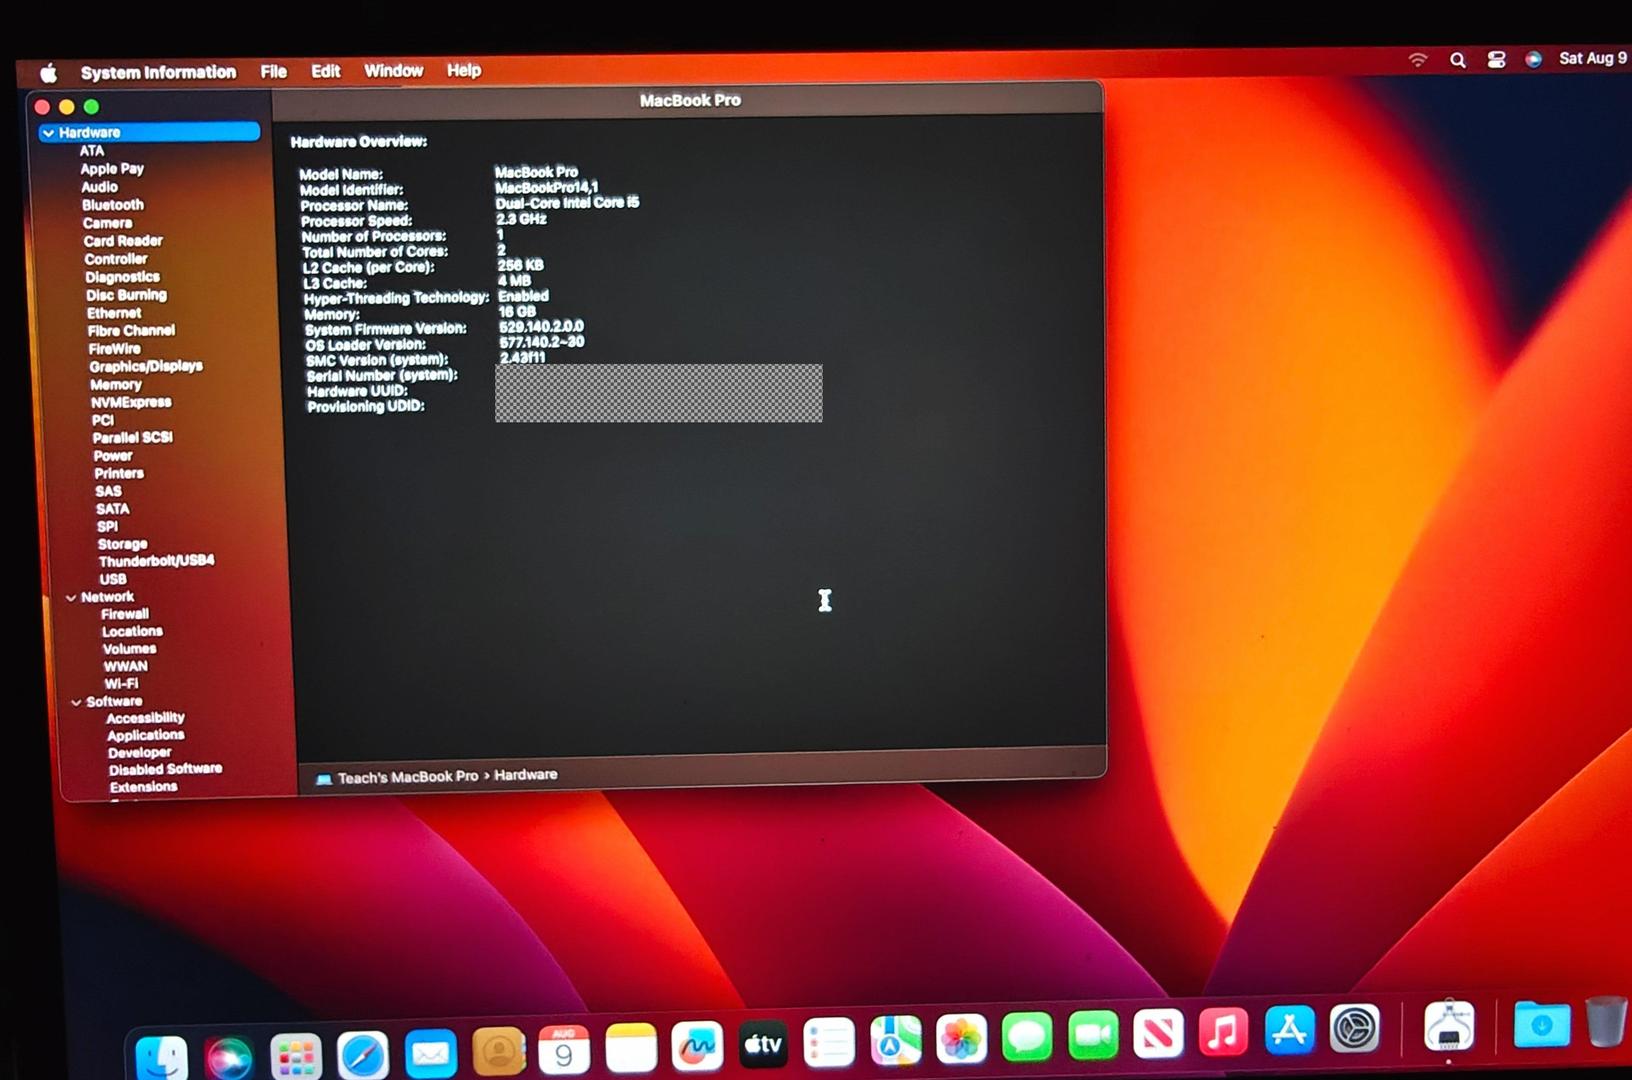The width and height of the screenshot is (1632, 1080).
Task: Select Power in the sidebar
Action: pos(113,456)
